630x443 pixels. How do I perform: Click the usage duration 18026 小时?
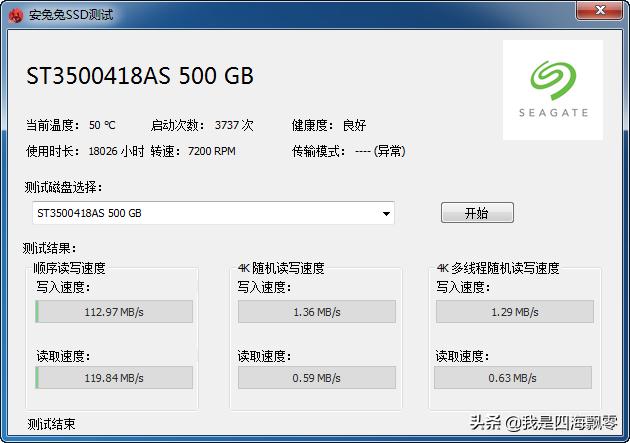117,151
